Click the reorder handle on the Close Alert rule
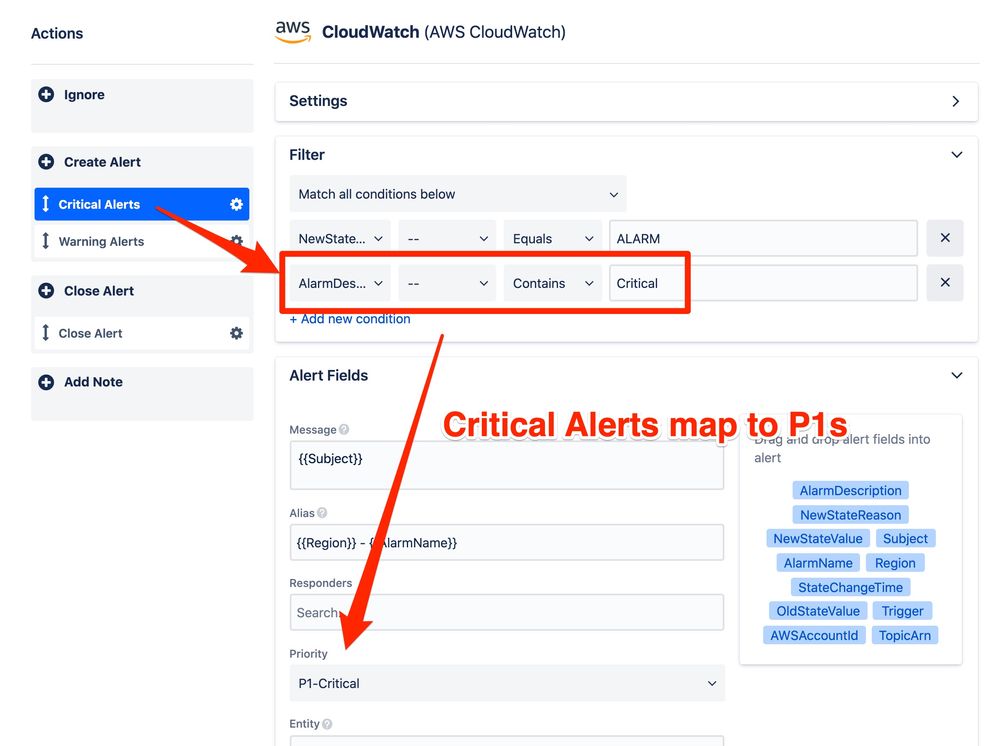The image size is (999, 746). click(45, 333)
